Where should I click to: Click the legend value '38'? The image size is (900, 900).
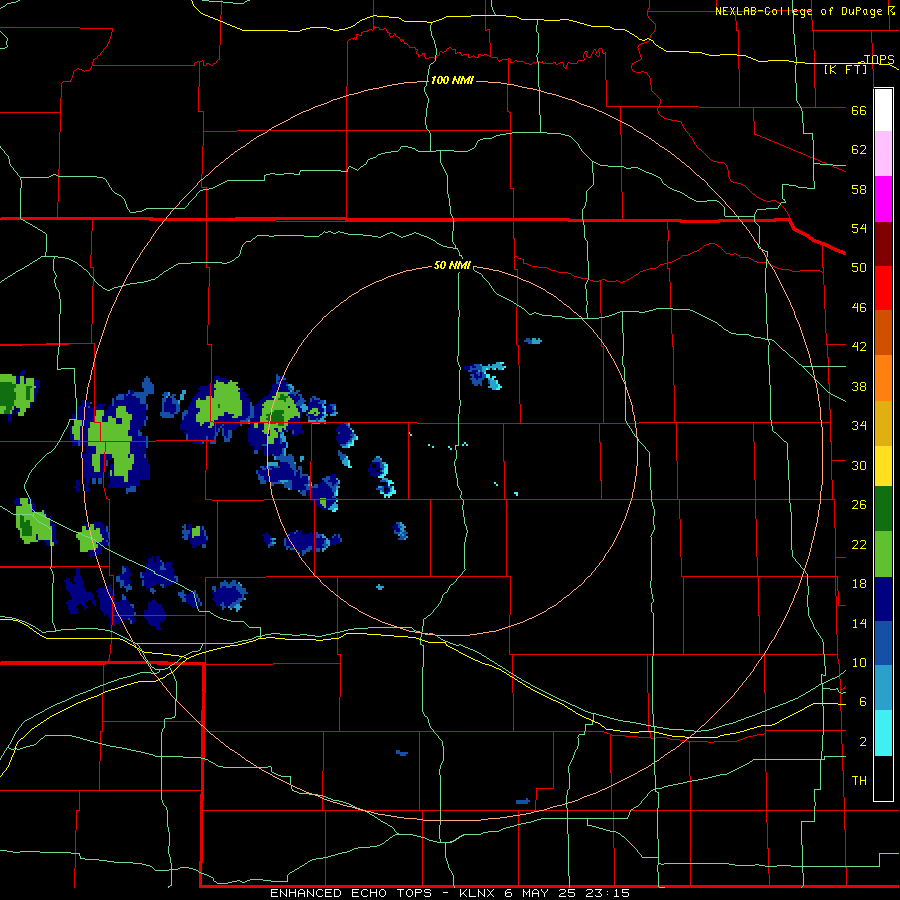(859, 386)
